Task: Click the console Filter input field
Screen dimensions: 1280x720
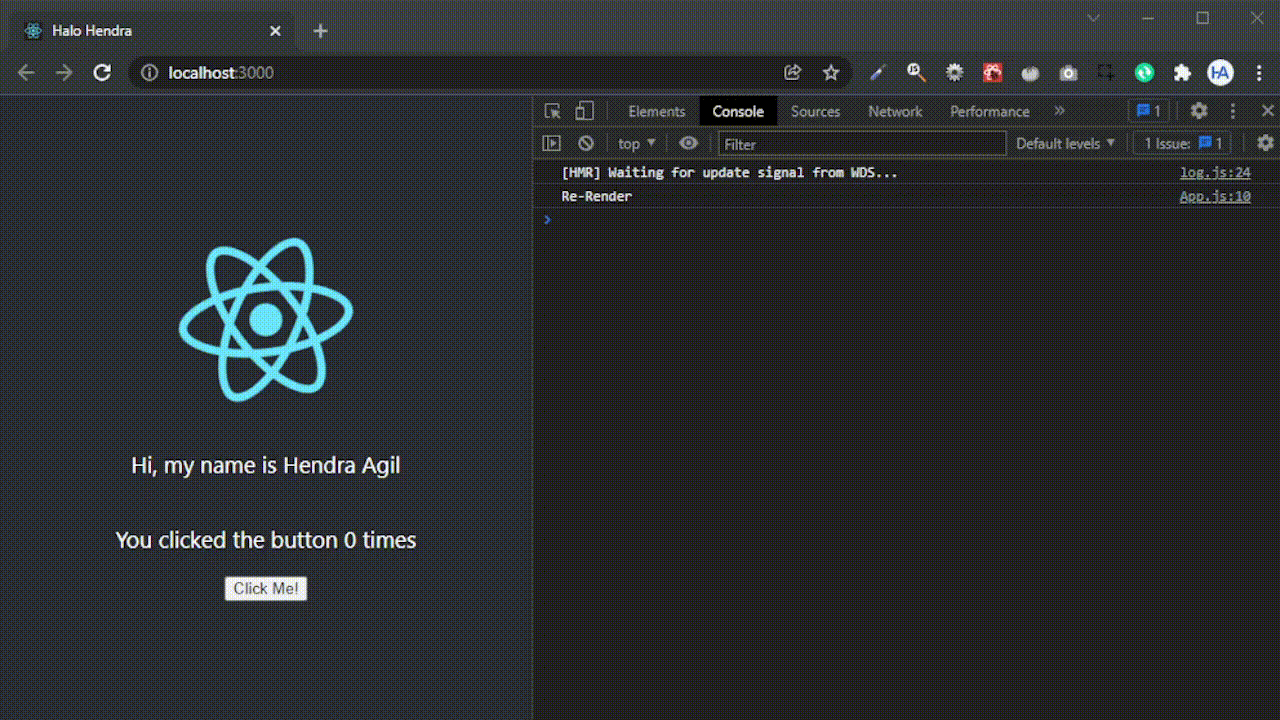Action: (862, 143)
